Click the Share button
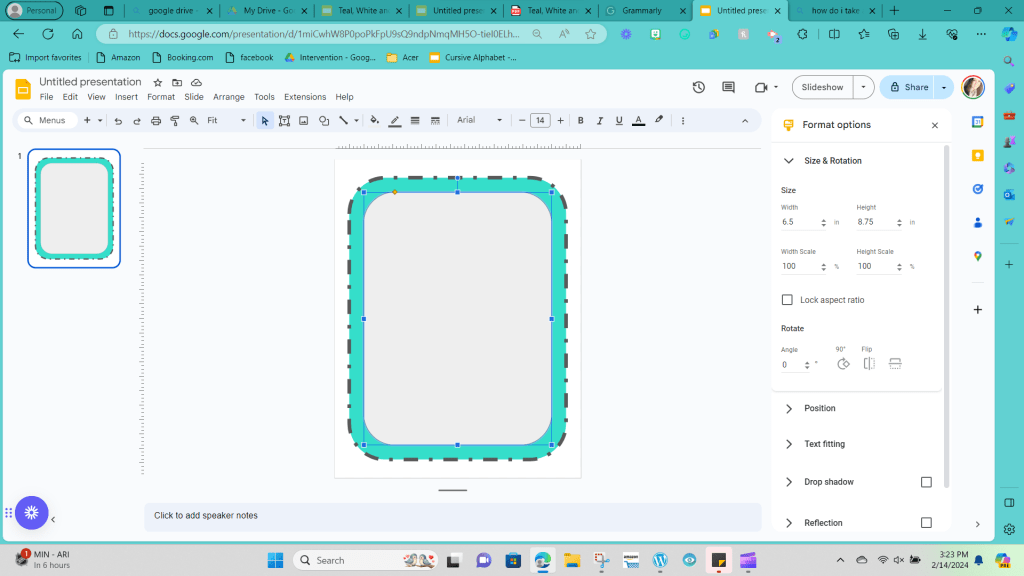Screen dimensions: 1024x576 point(908,88)
